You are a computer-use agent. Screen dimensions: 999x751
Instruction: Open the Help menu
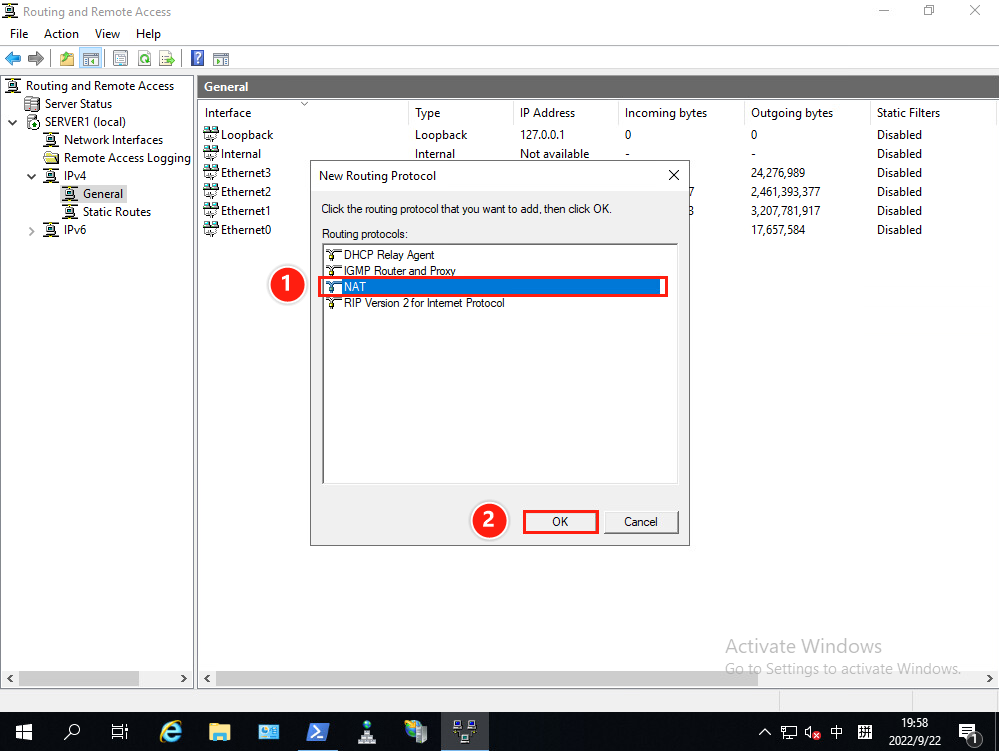pos(148,34)
